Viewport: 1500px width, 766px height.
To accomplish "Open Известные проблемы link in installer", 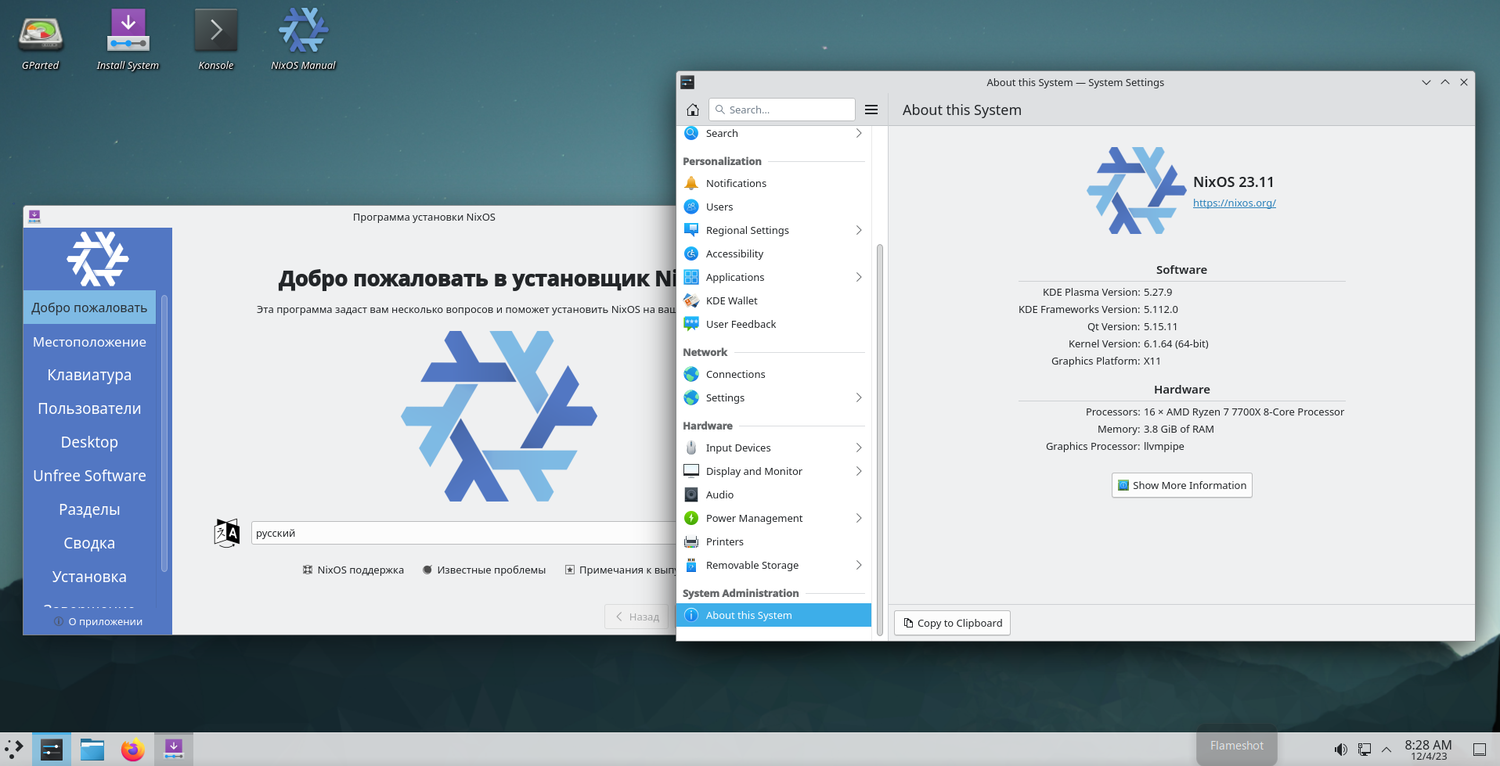I will click(484, 570).
